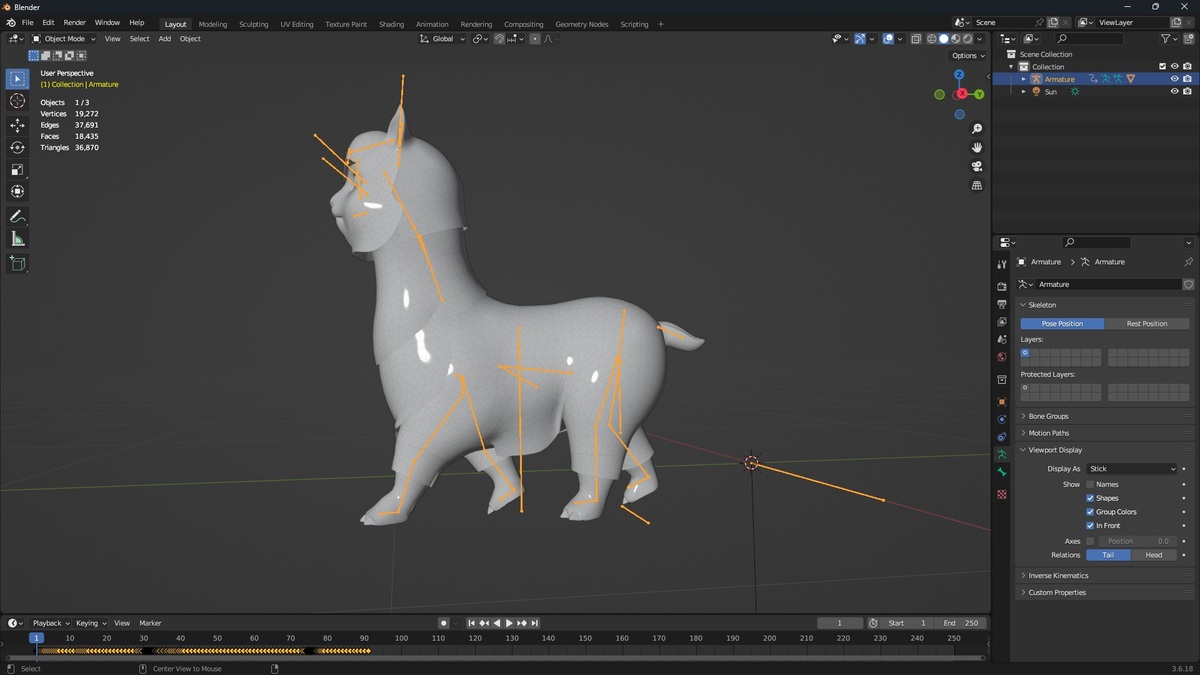Enable the Names checkbox under Show
The height and width of the screenshot is (675, 1200).
click(x=1090, y=484)
